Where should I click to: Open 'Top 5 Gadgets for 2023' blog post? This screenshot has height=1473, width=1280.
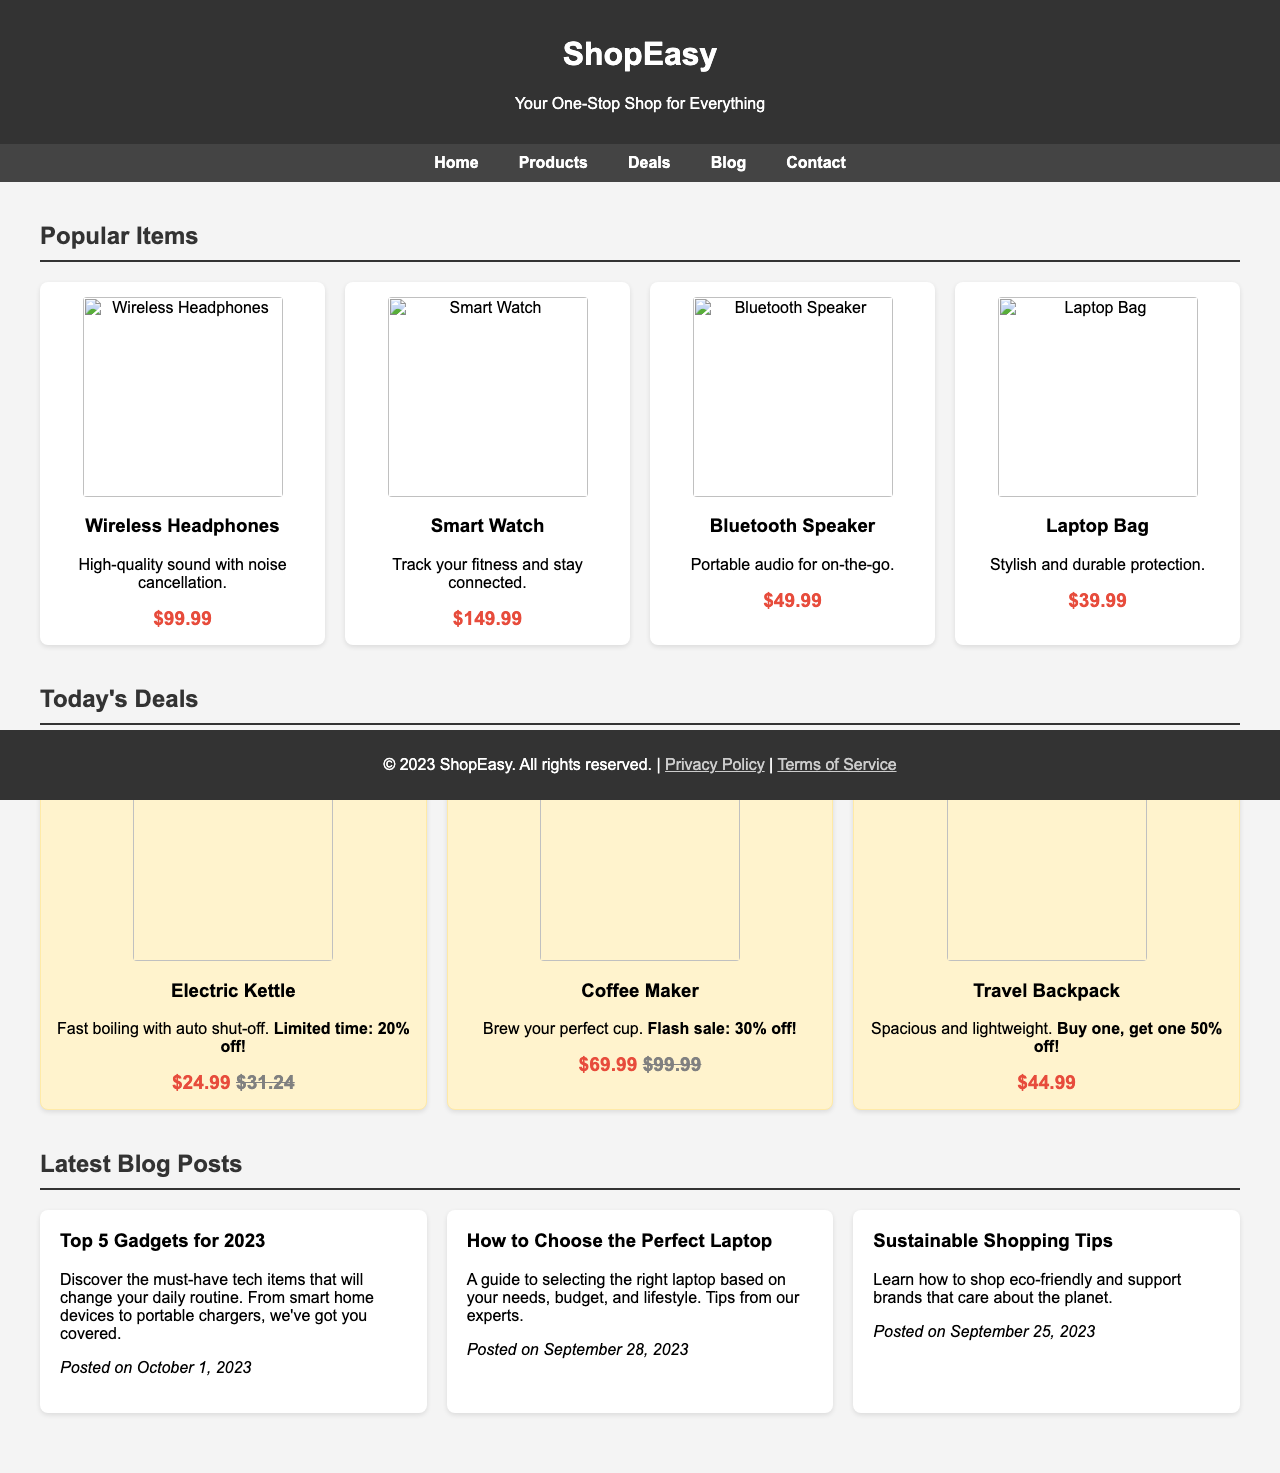pos(166,1239)
